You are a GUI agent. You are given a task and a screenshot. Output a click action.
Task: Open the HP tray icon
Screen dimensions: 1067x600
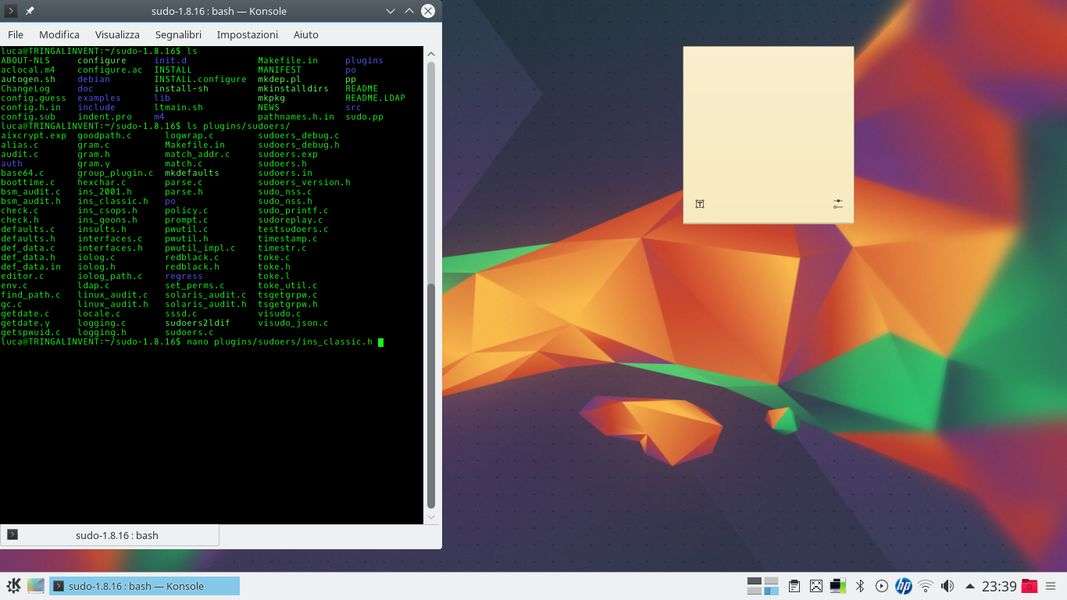(904, 586)
